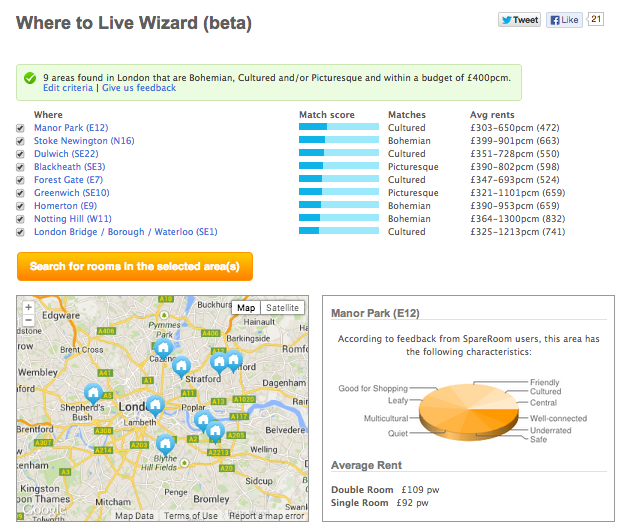Image resolution: width=631 pixels, height=532 pixels.
Task: Click the map marker beside the London label
Action: [x=155, y=406]
